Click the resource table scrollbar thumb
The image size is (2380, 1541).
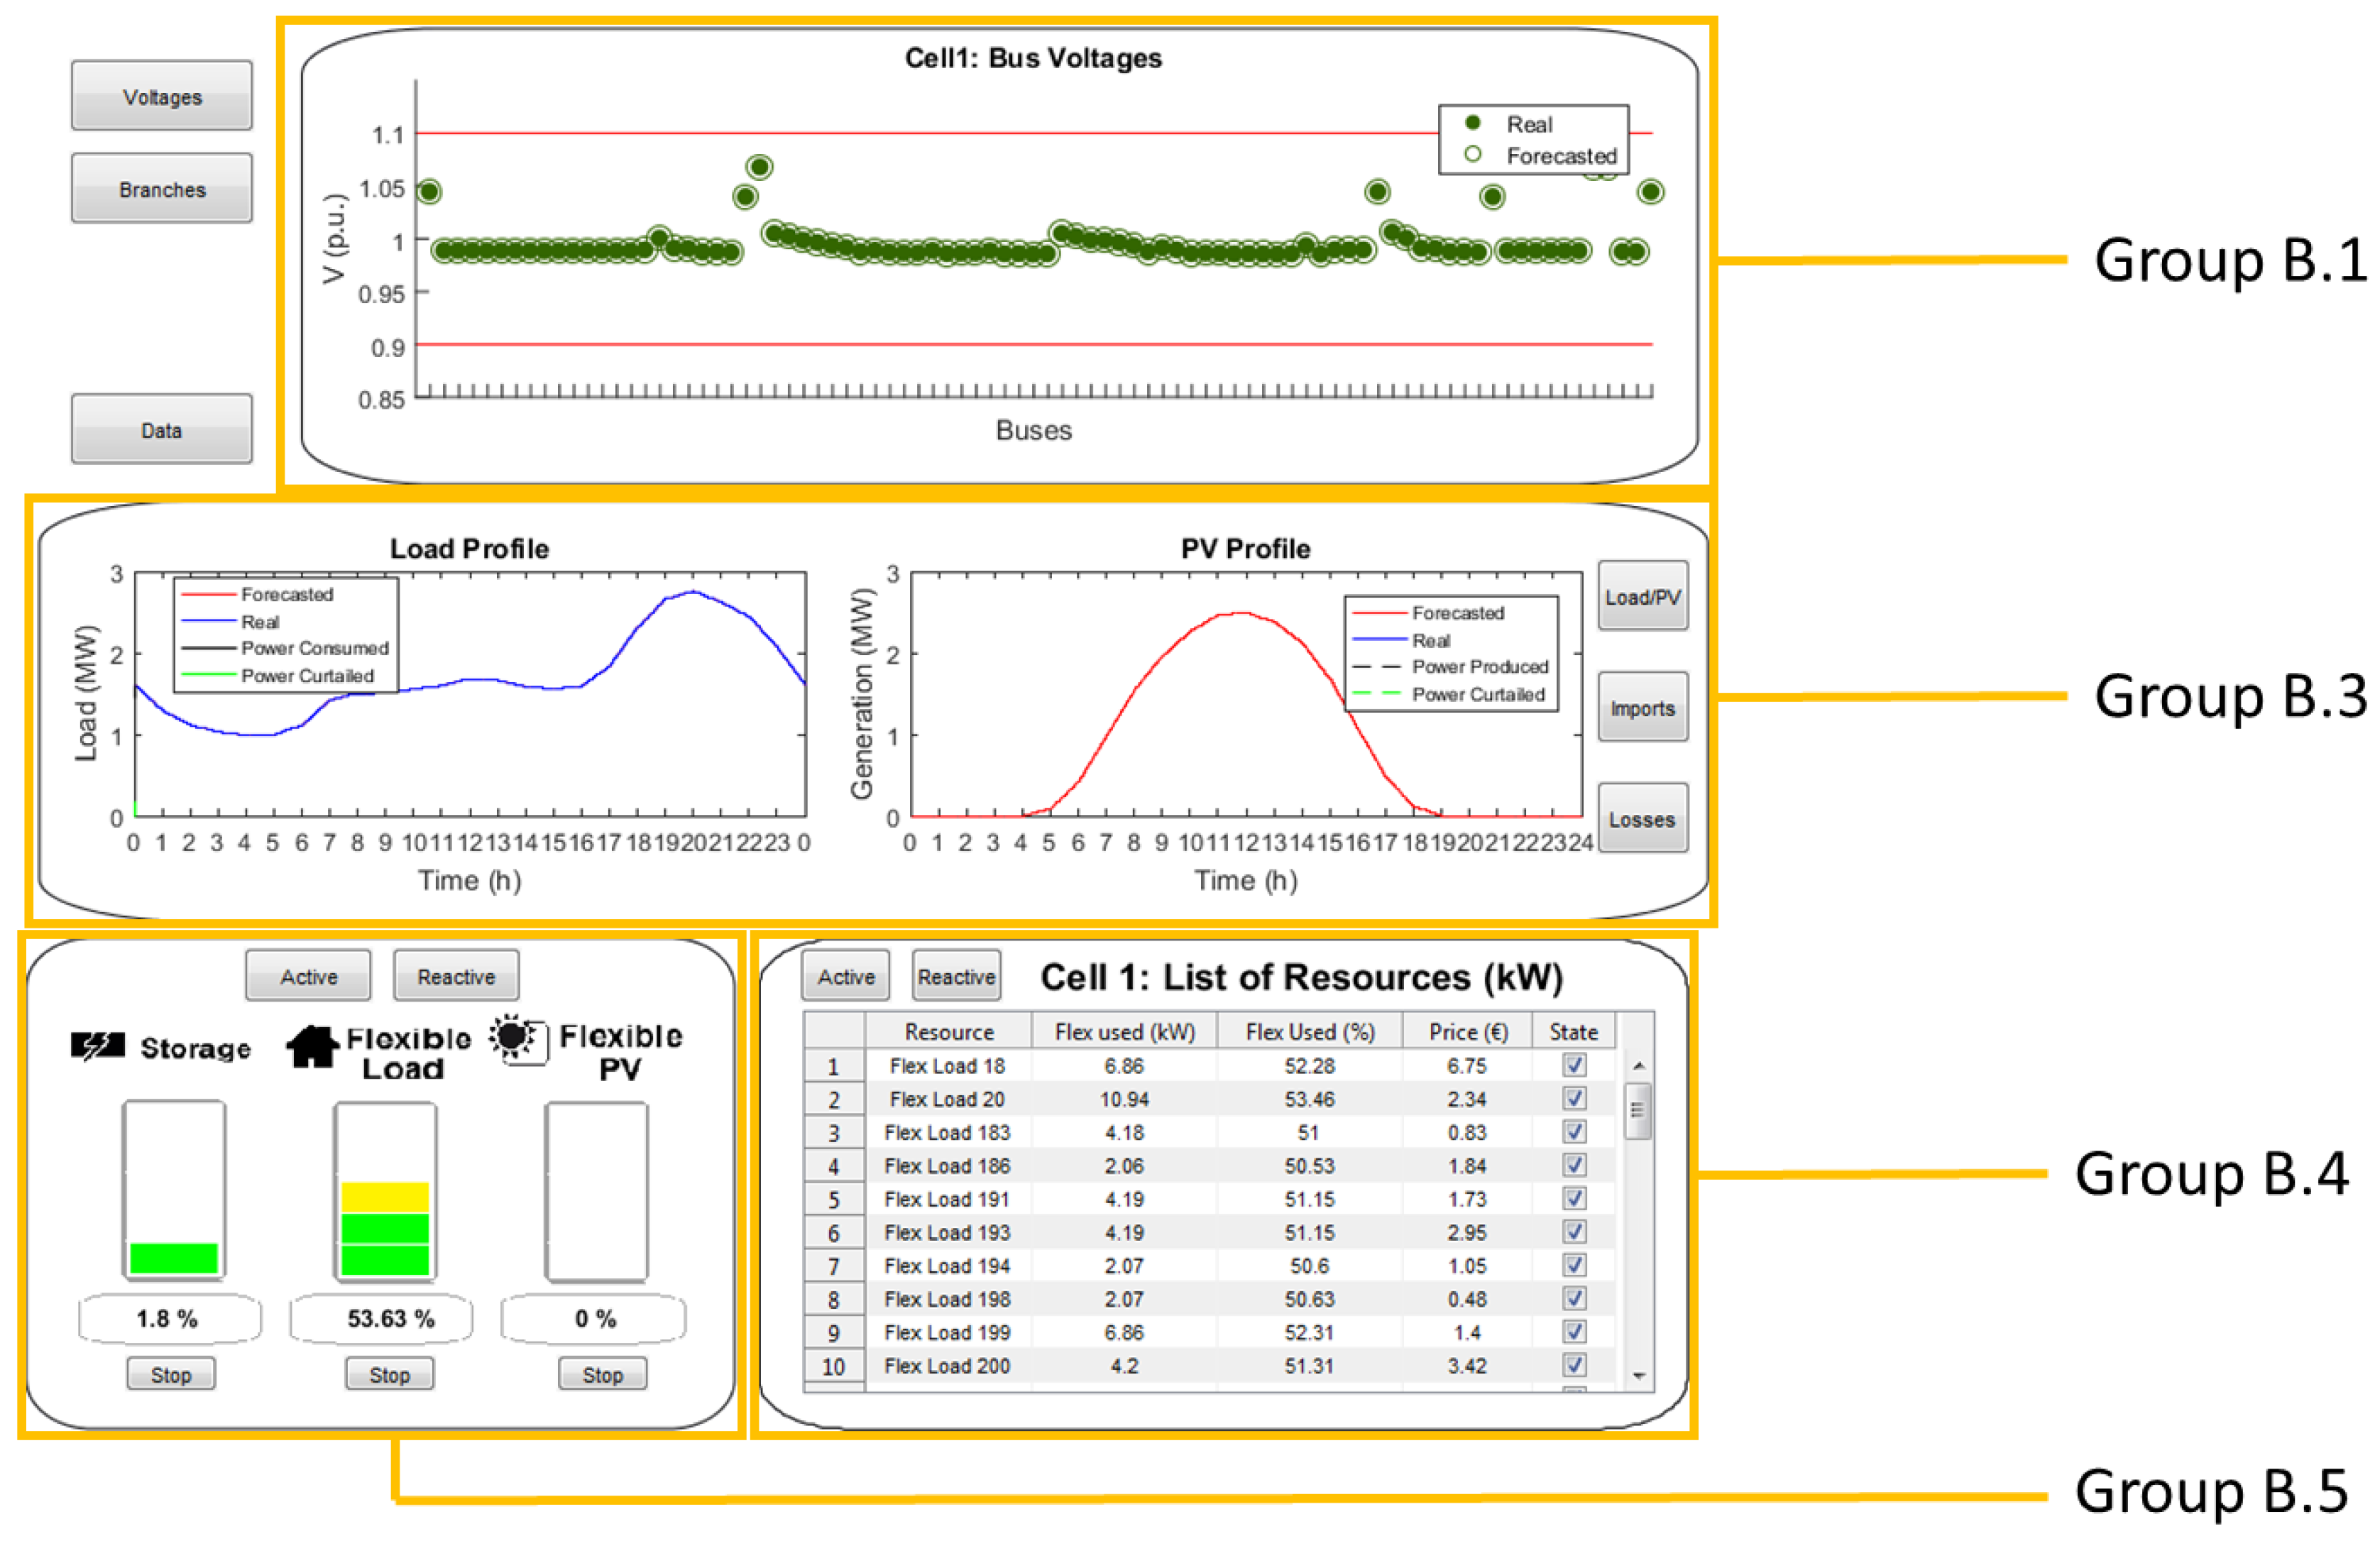click(x=1638, y=1110)
